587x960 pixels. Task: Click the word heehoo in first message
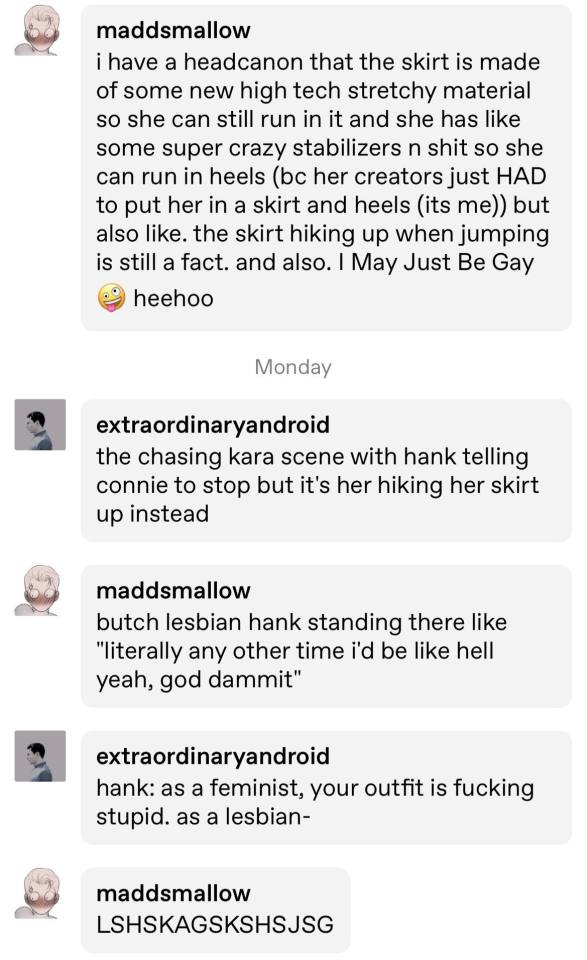(173, 298)
